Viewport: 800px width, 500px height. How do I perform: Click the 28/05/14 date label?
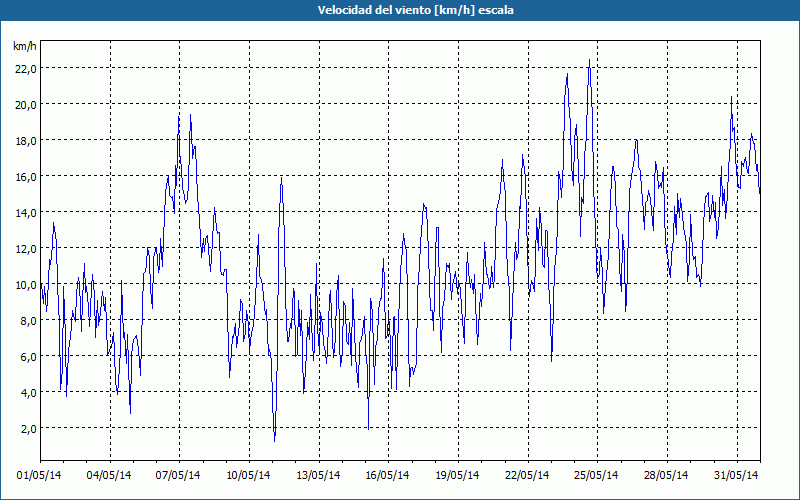pos(666,475)
